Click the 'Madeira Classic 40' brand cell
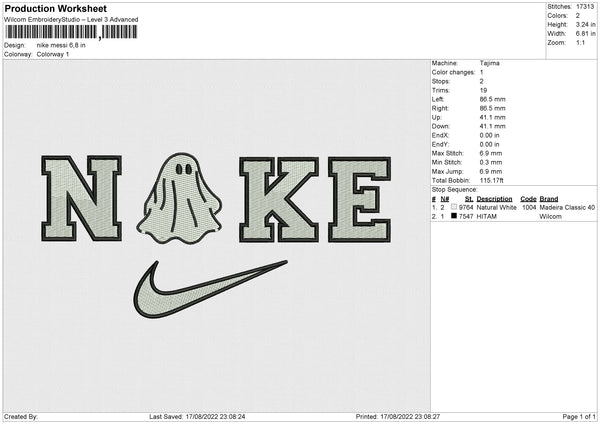 567,207
